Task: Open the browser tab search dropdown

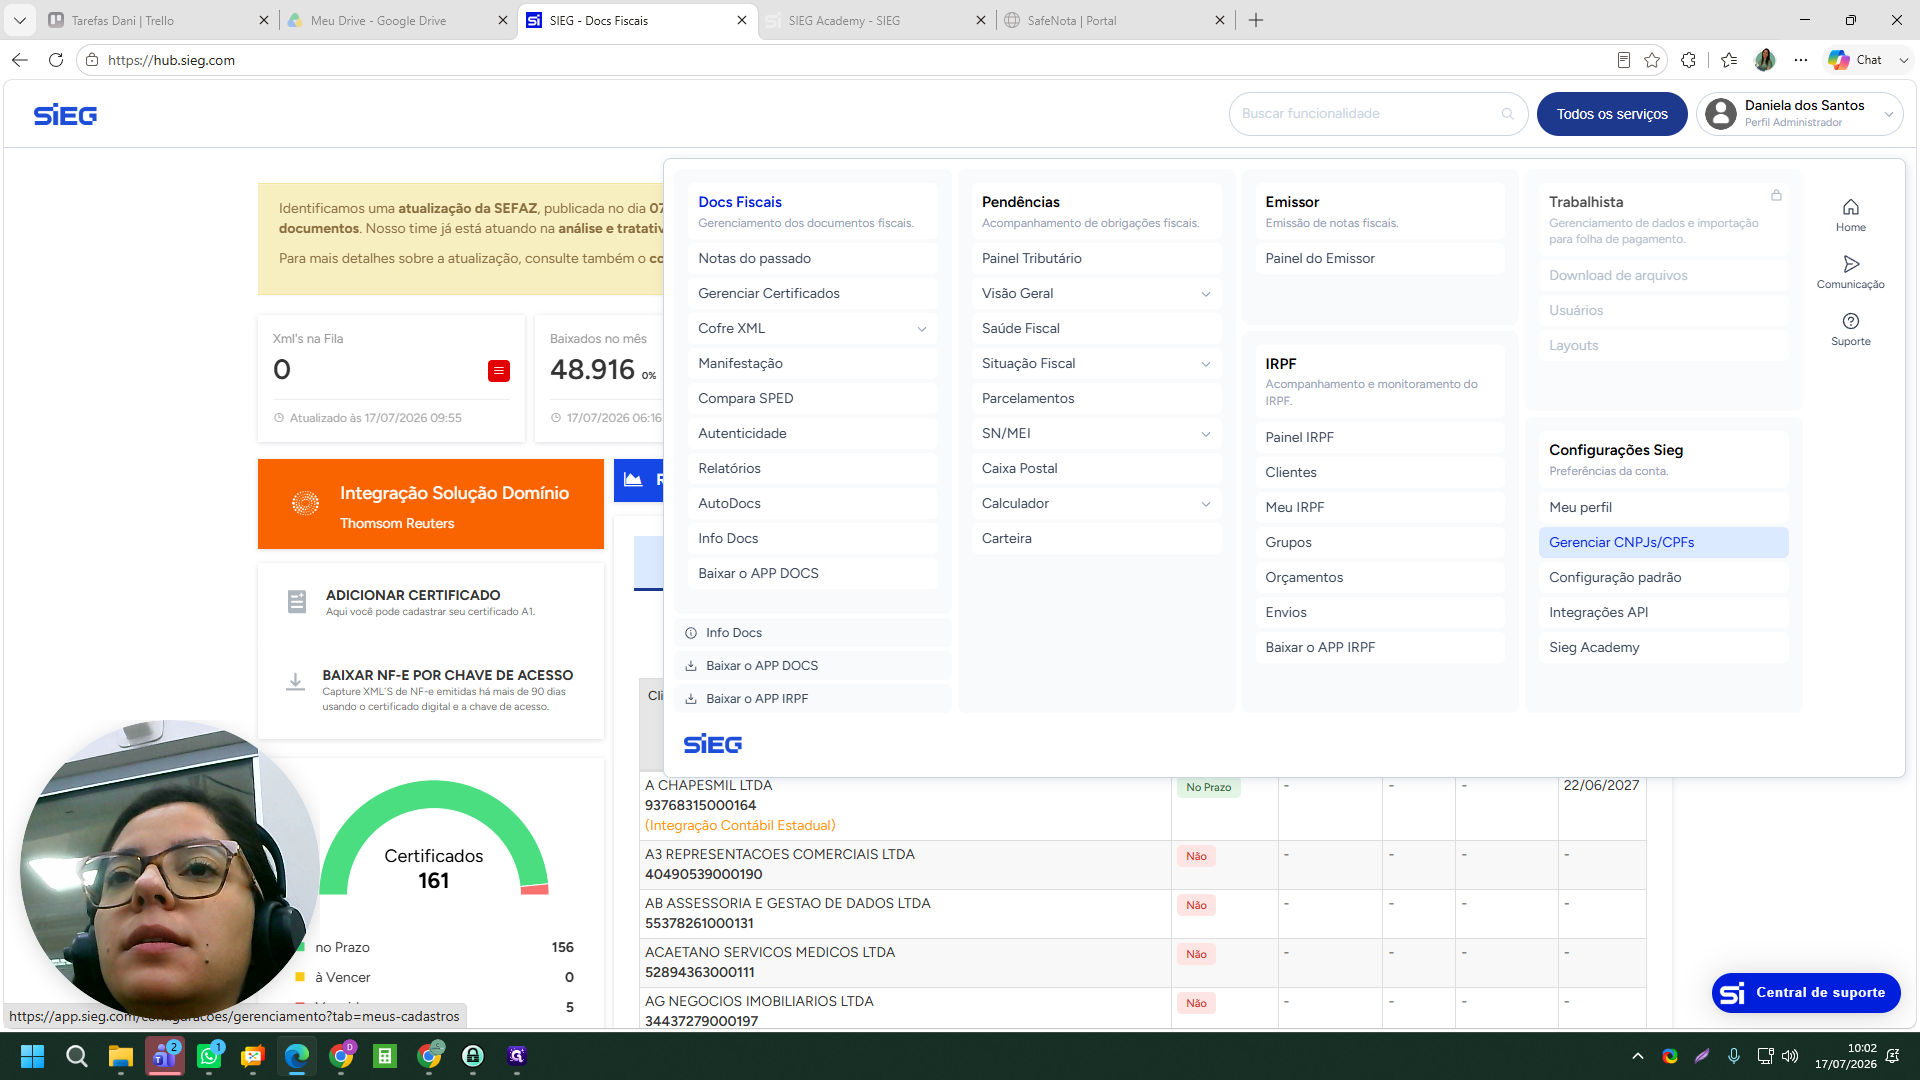Action: click(20, 20)
